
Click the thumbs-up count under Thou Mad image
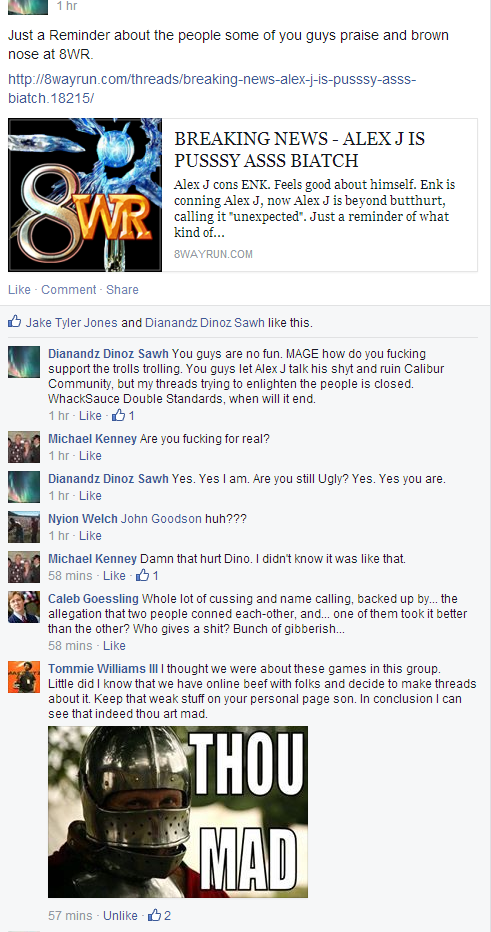click(159, 915)
